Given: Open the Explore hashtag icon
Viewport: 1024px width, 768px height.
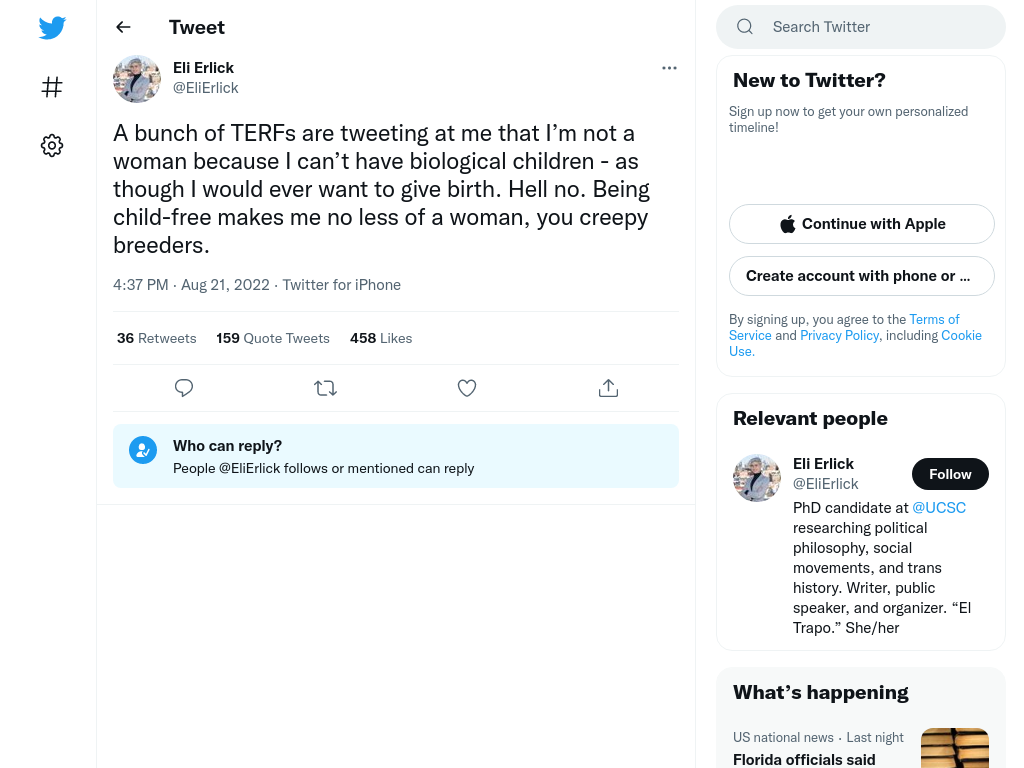Looking at the screenshot, I should [x=52, y=87].
